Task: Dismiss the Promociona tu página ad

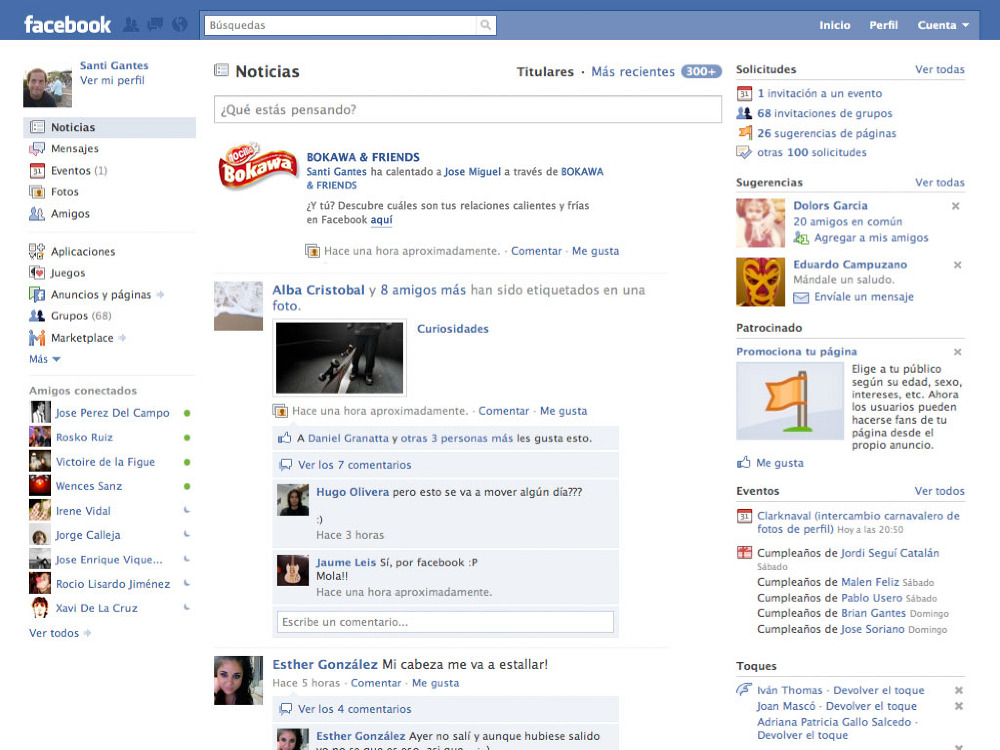Action: 956,352
